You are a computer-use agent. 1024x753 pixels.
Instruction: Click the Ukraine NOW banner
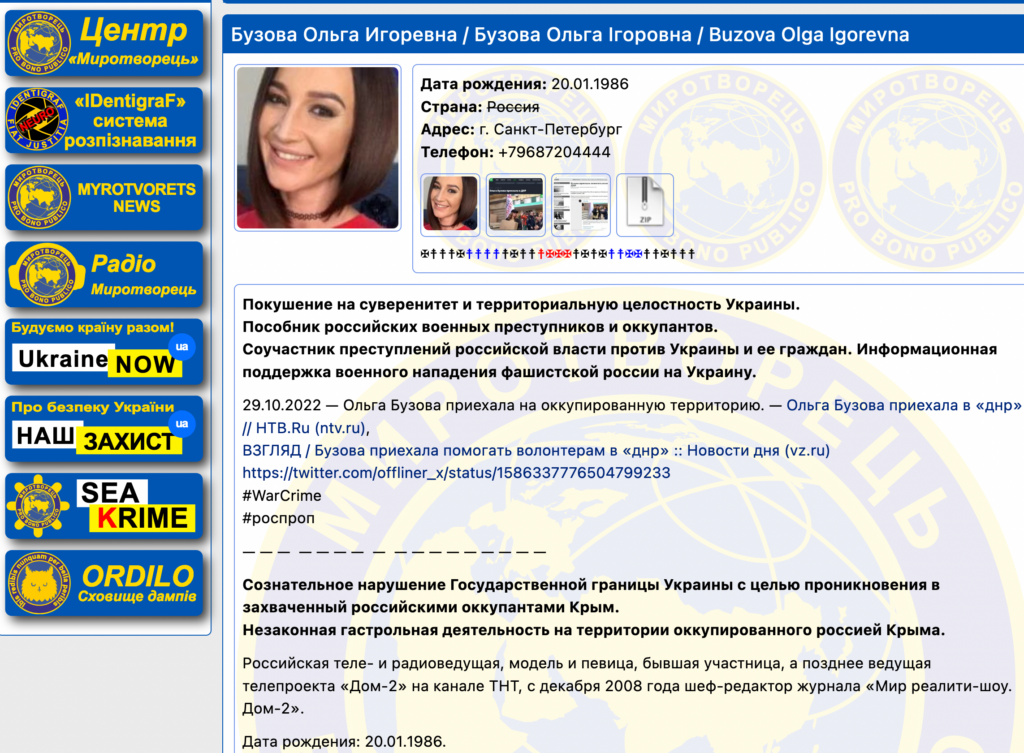[x=104, y=352]
